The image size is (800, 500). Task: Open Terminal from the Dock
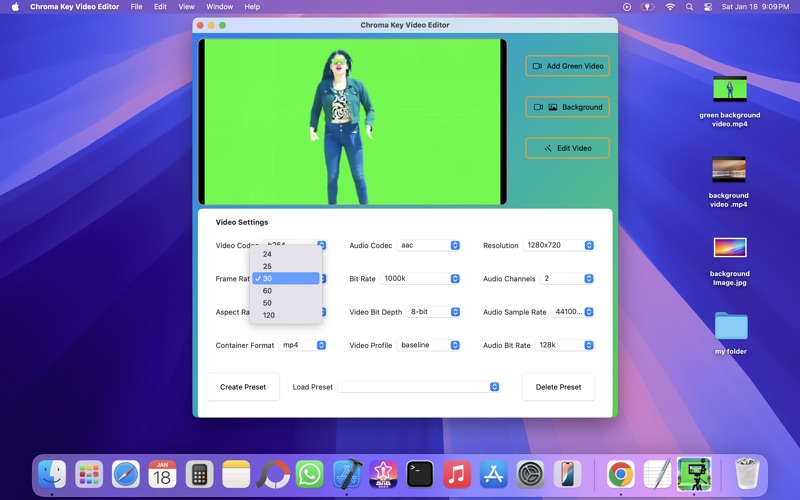pyautogui.click(x=419, y=474)
